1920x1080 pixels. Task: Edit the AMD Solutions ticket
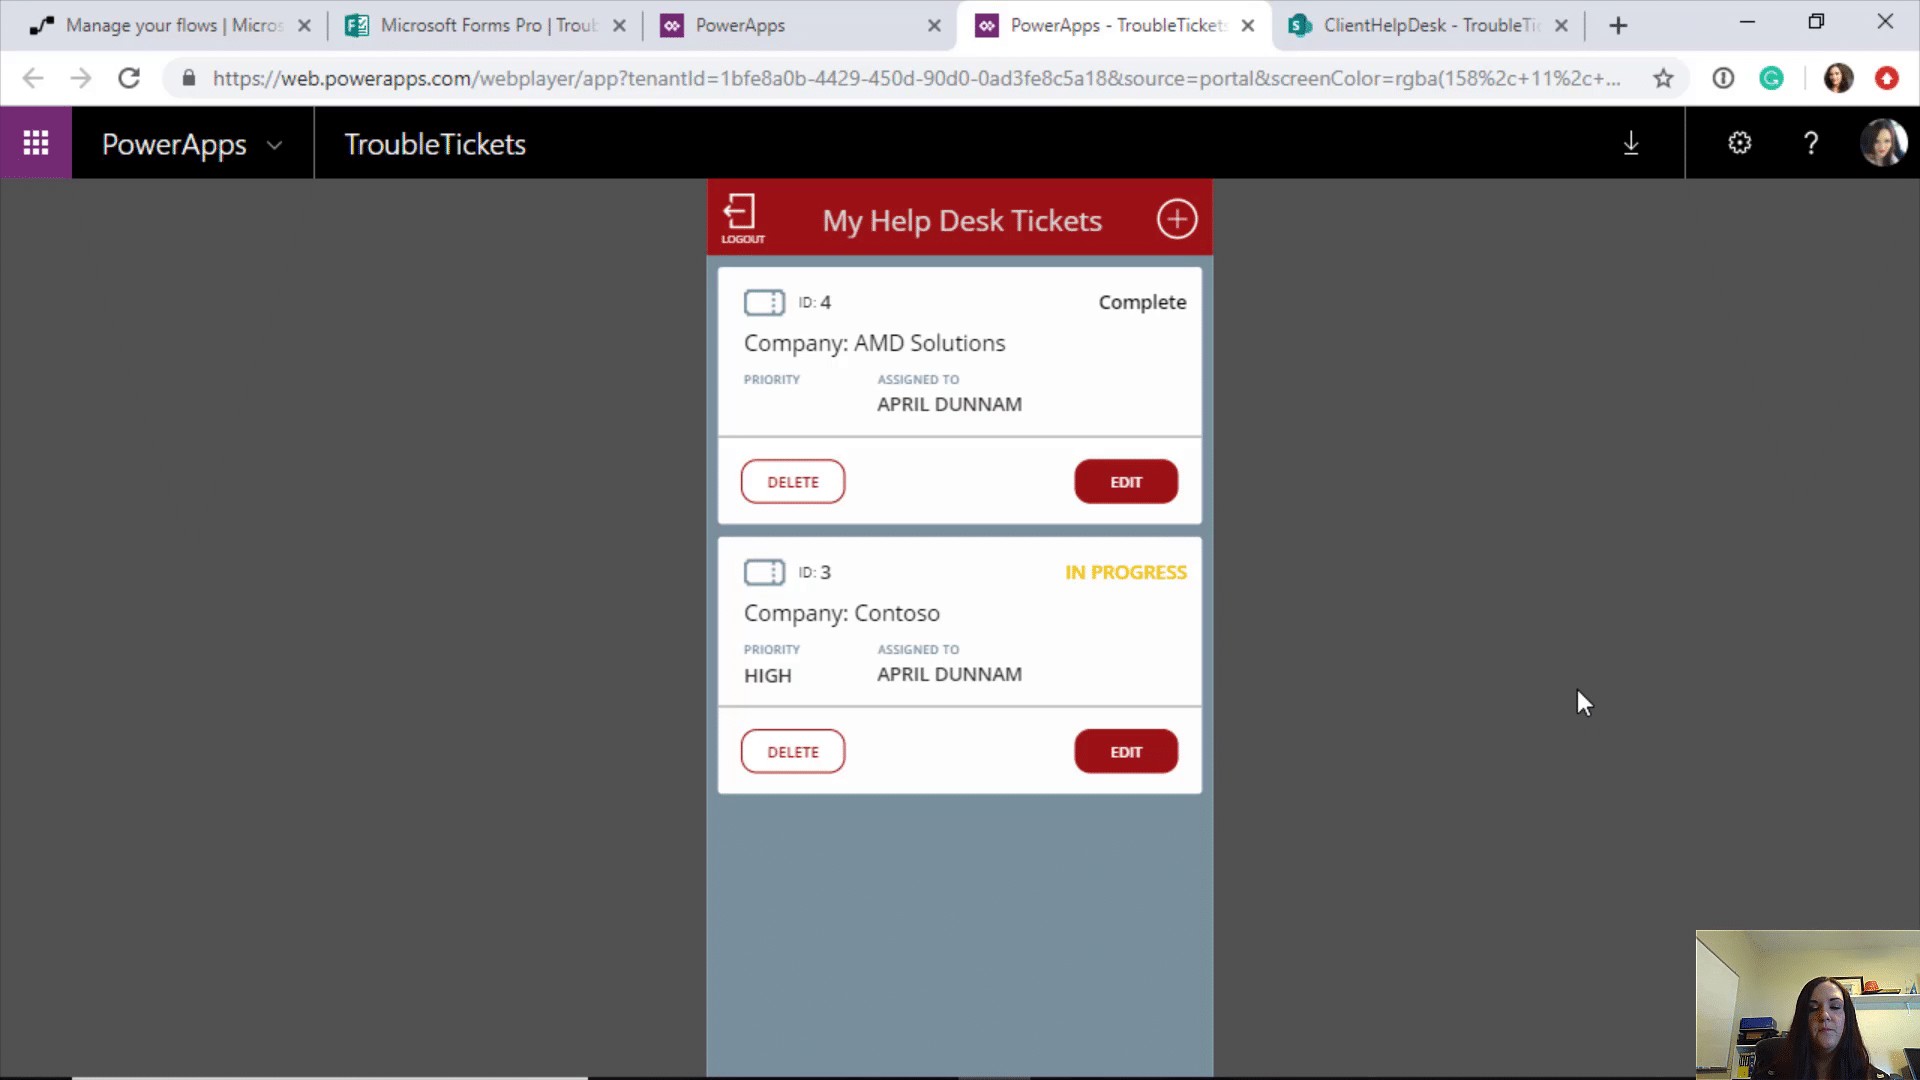tap(1126, 482)
